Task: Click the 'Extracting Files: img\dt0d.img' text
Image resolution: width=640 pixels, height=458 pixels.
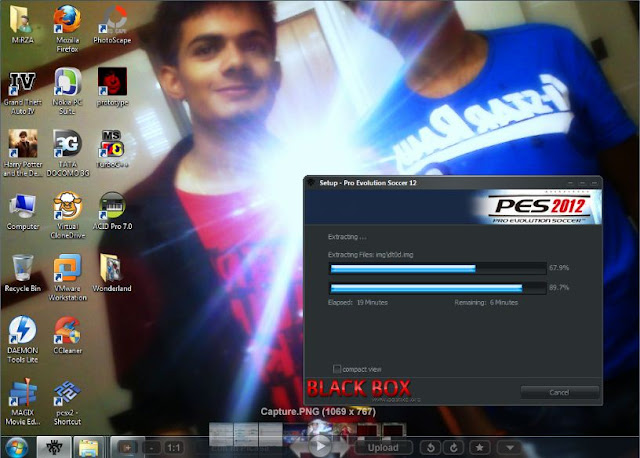Action: [x=371, y=255]
